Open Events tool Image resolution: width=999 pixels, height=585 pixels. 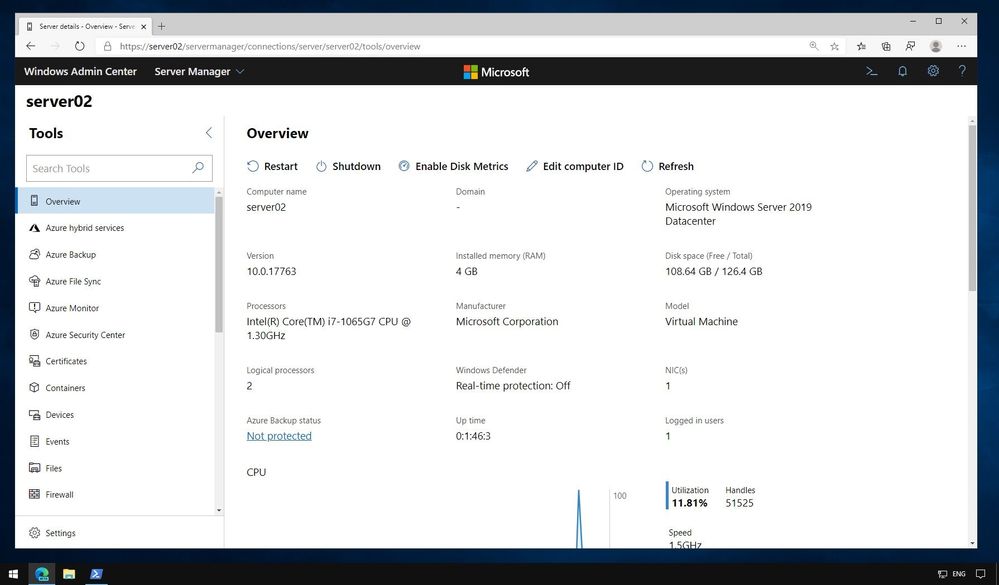[115, 442]
